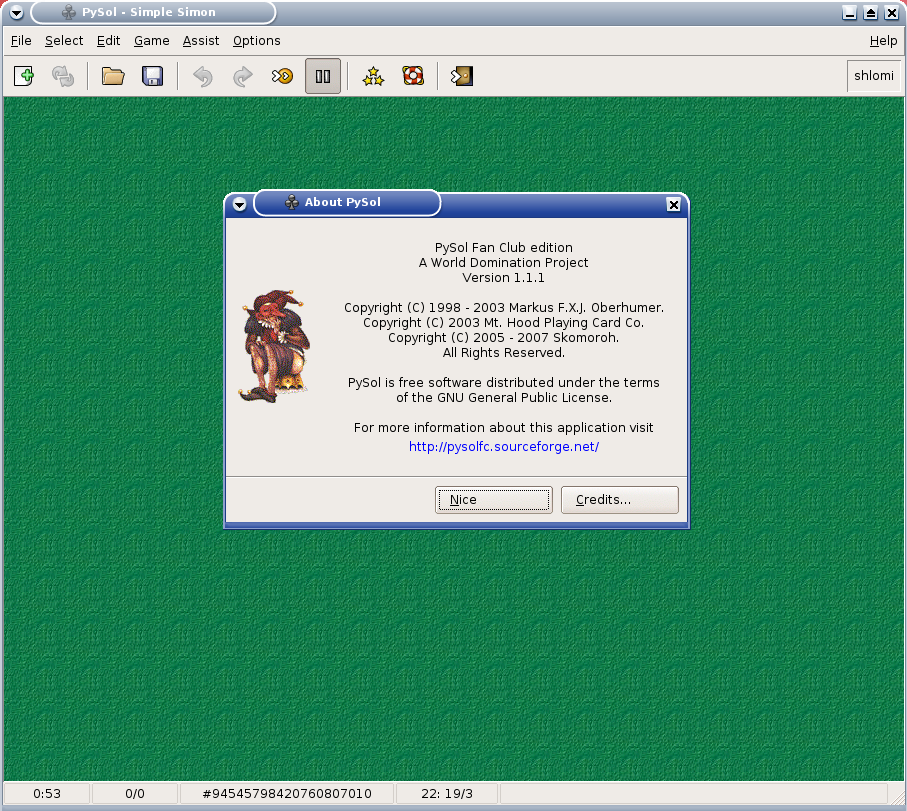The height and width of the screenshot is (811, 907).
Task: Open the main PySol window menu arrow
Action: [17, 12]
